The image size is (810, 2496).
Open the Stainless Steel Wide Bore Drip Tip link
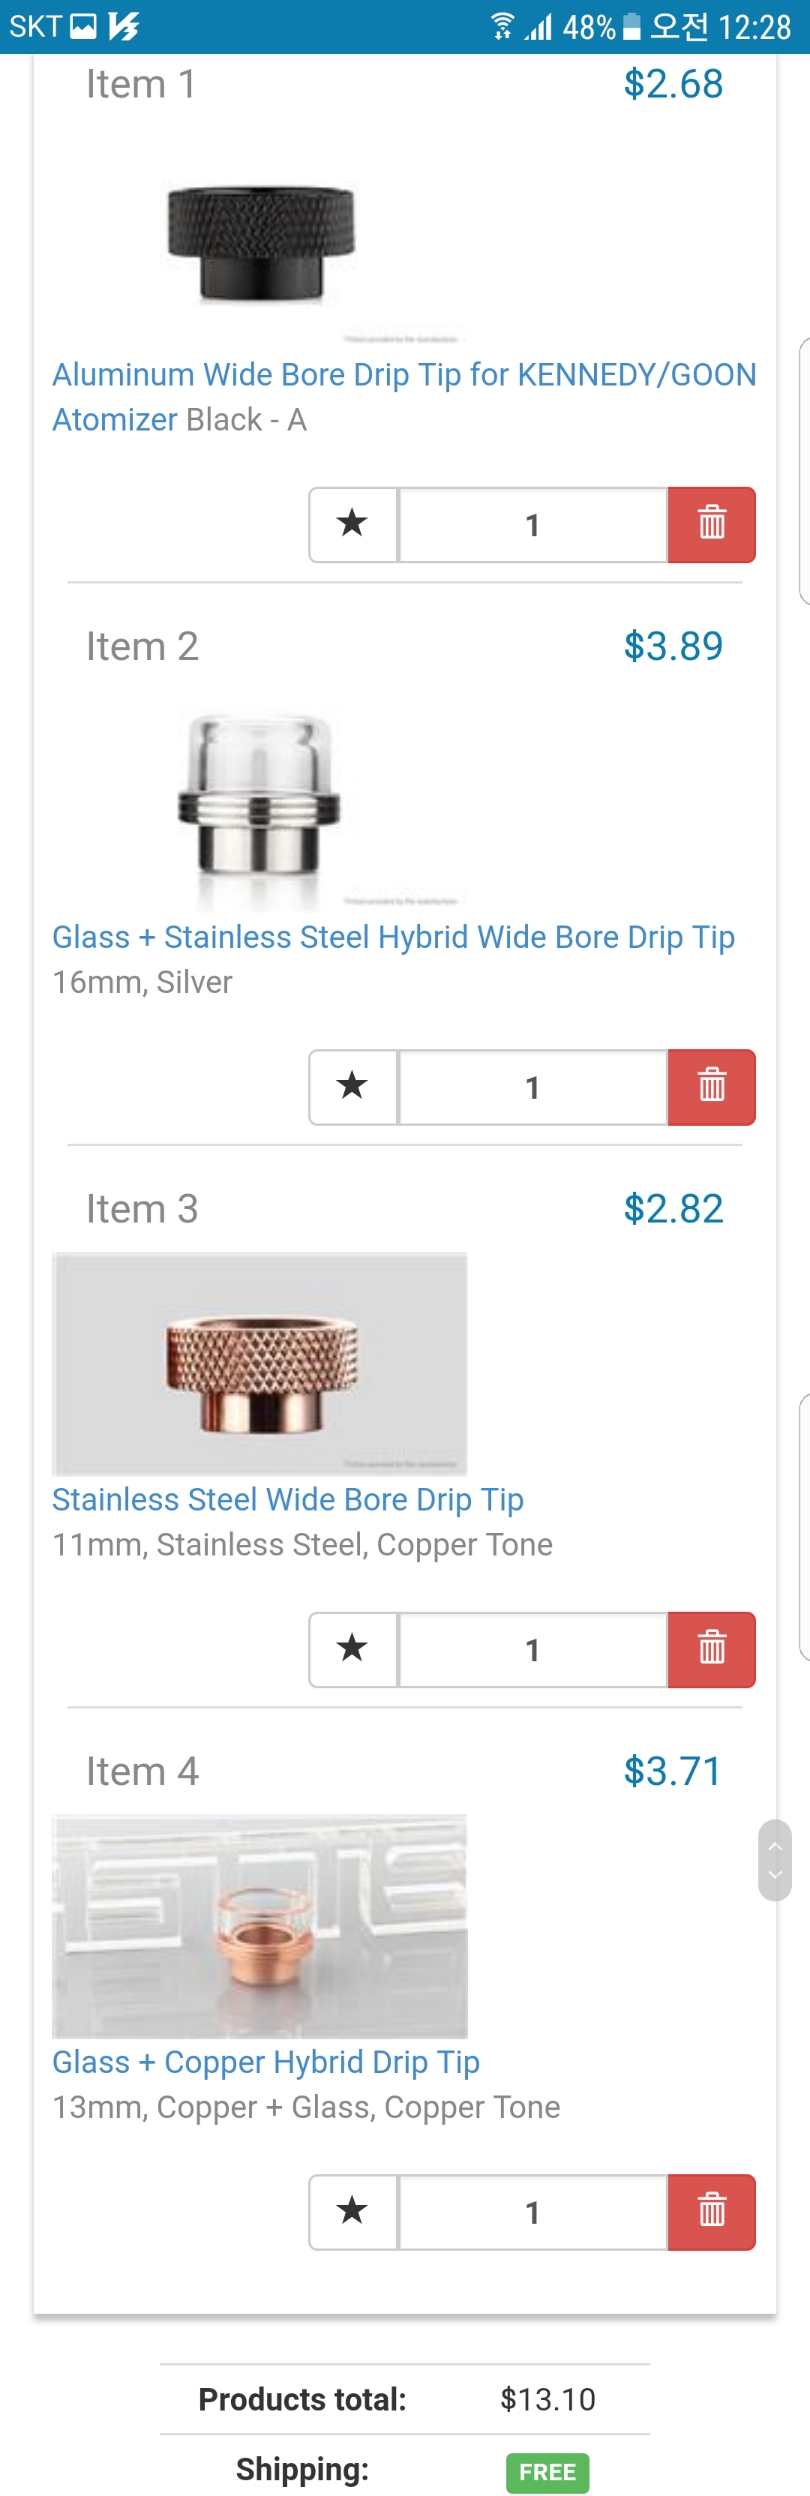point(288,1500)
